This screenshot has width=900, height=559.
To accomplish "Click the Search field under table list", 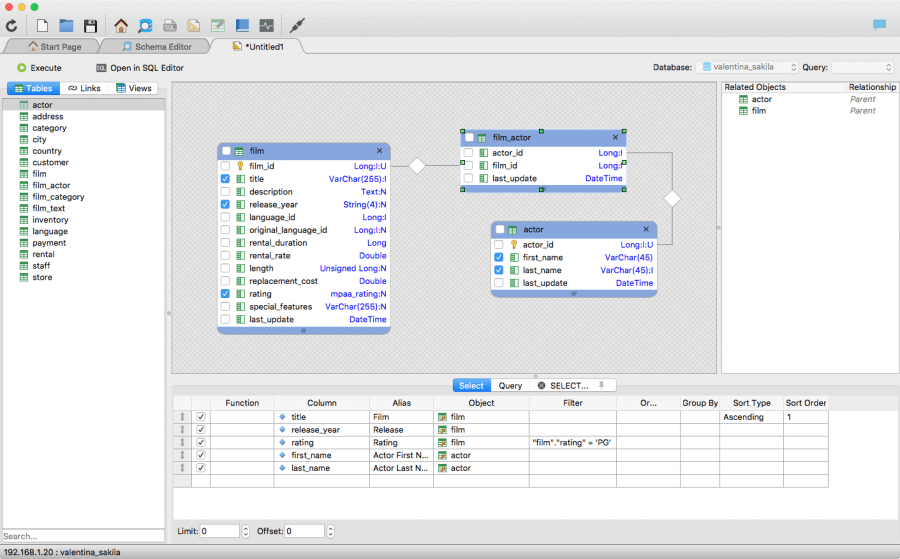I will [83, 536].
